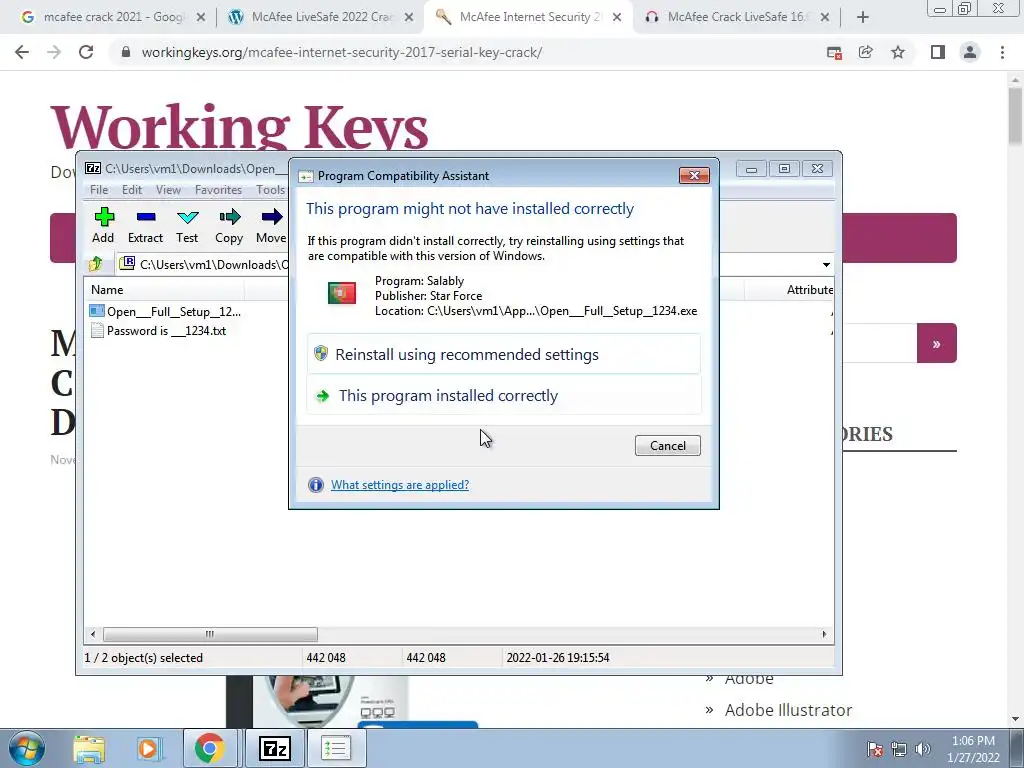
Task: Open the Chrome profile avatar
Action: (x=970, y=52)
